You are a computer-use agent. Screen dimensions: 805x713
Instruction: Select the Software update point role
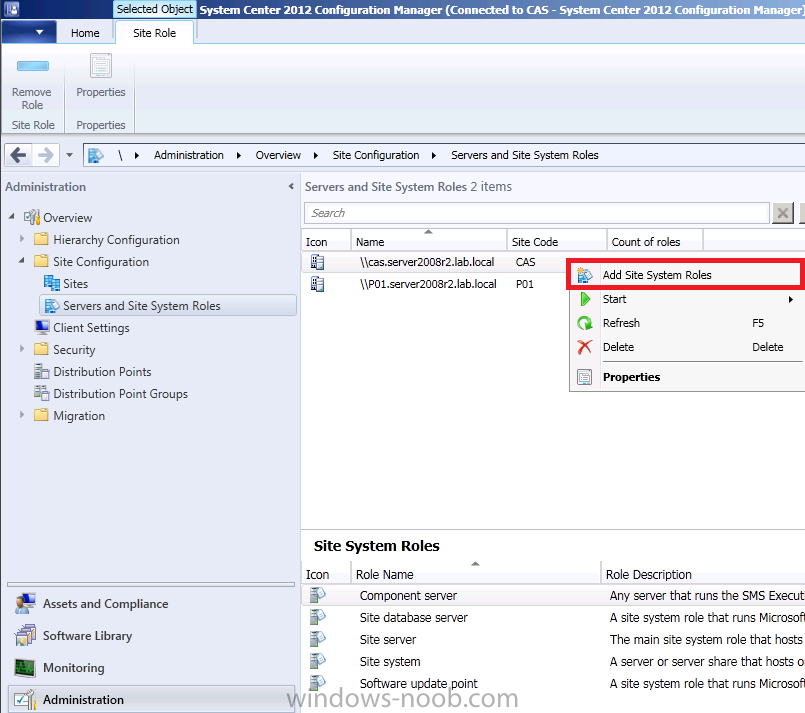[x=553, y=684]
